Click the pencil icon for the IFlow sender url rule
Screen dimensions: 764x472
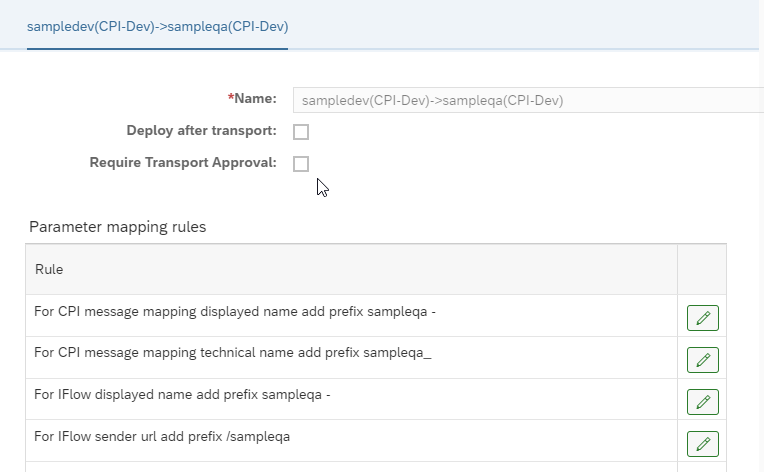703,444
